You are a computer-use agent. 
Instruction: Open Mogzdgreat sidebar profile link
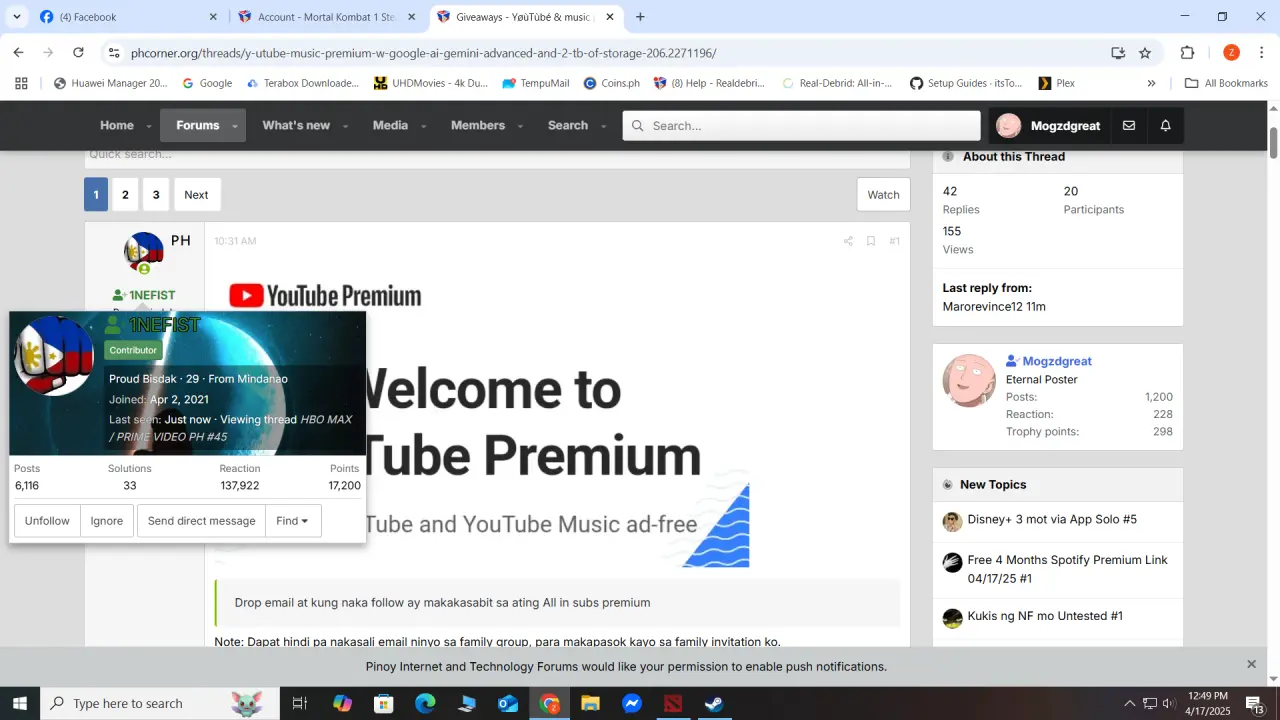click(1057, 361)
